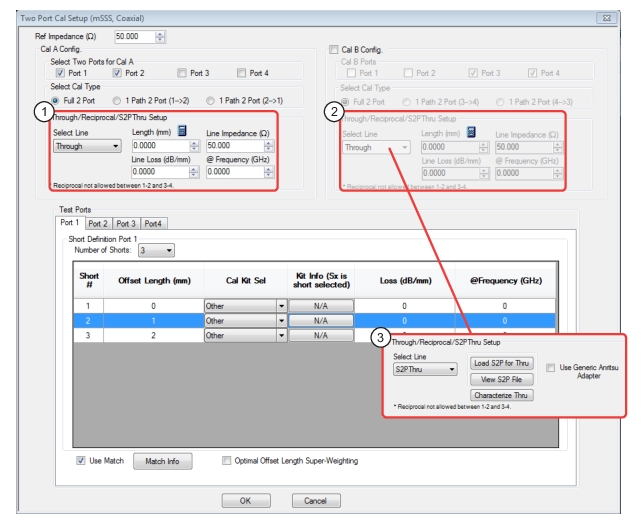Select short row number 2

[88, 321]
